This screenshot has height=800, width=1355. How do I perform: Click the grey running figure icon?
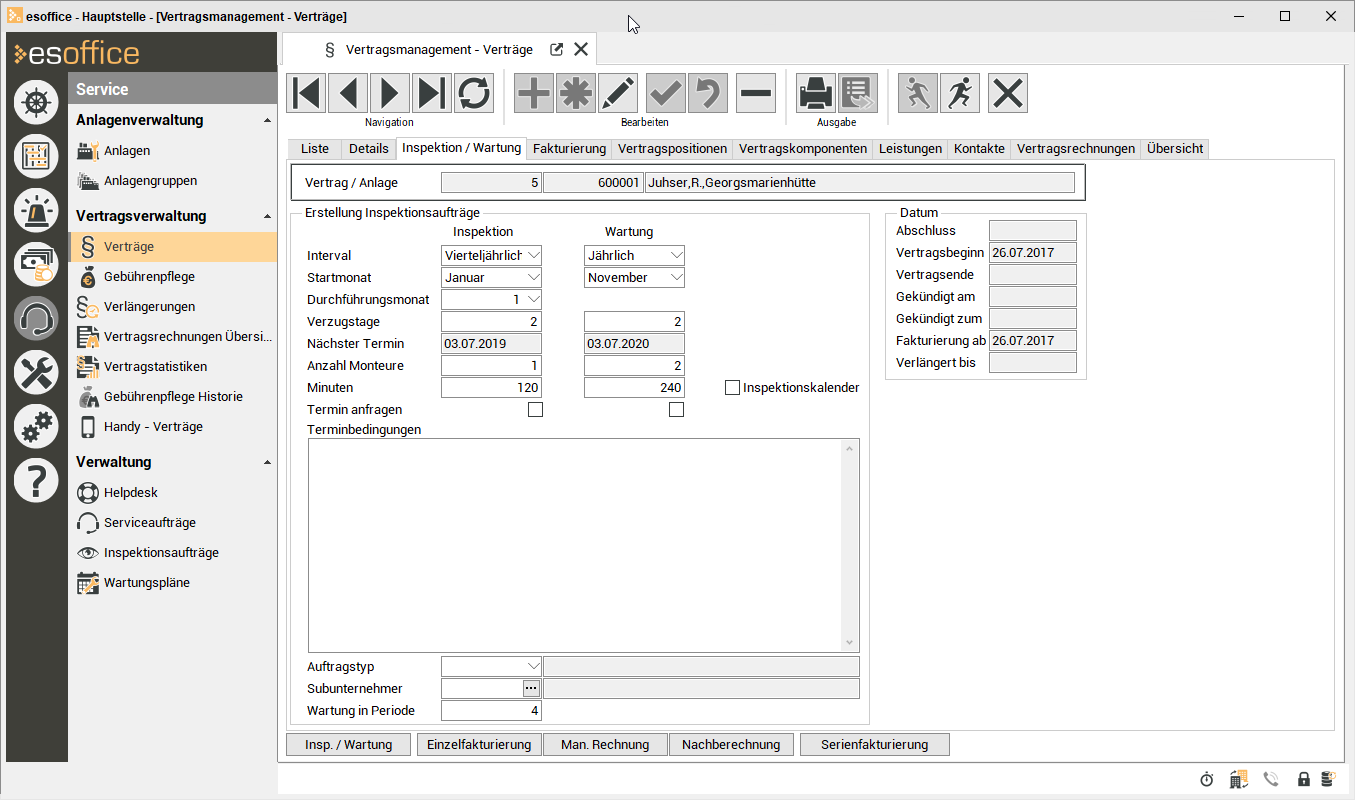pos(918,93)
